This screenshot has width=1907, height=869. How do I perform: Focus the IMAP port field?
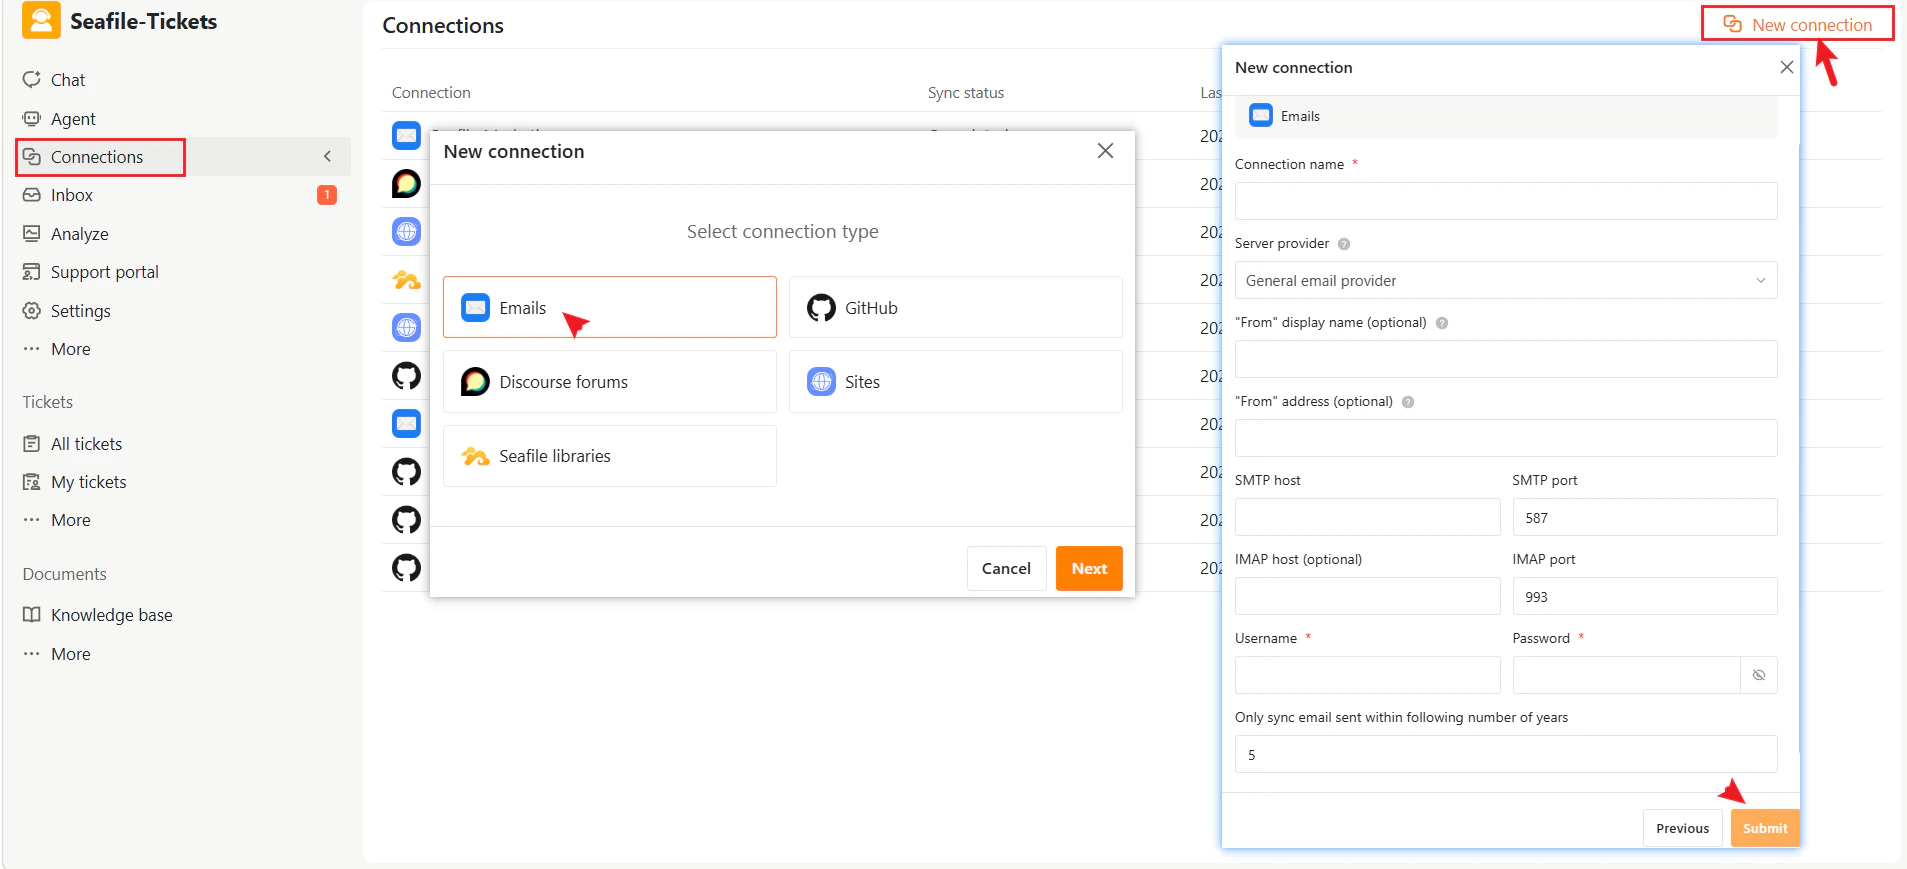tap(1645, 596)
